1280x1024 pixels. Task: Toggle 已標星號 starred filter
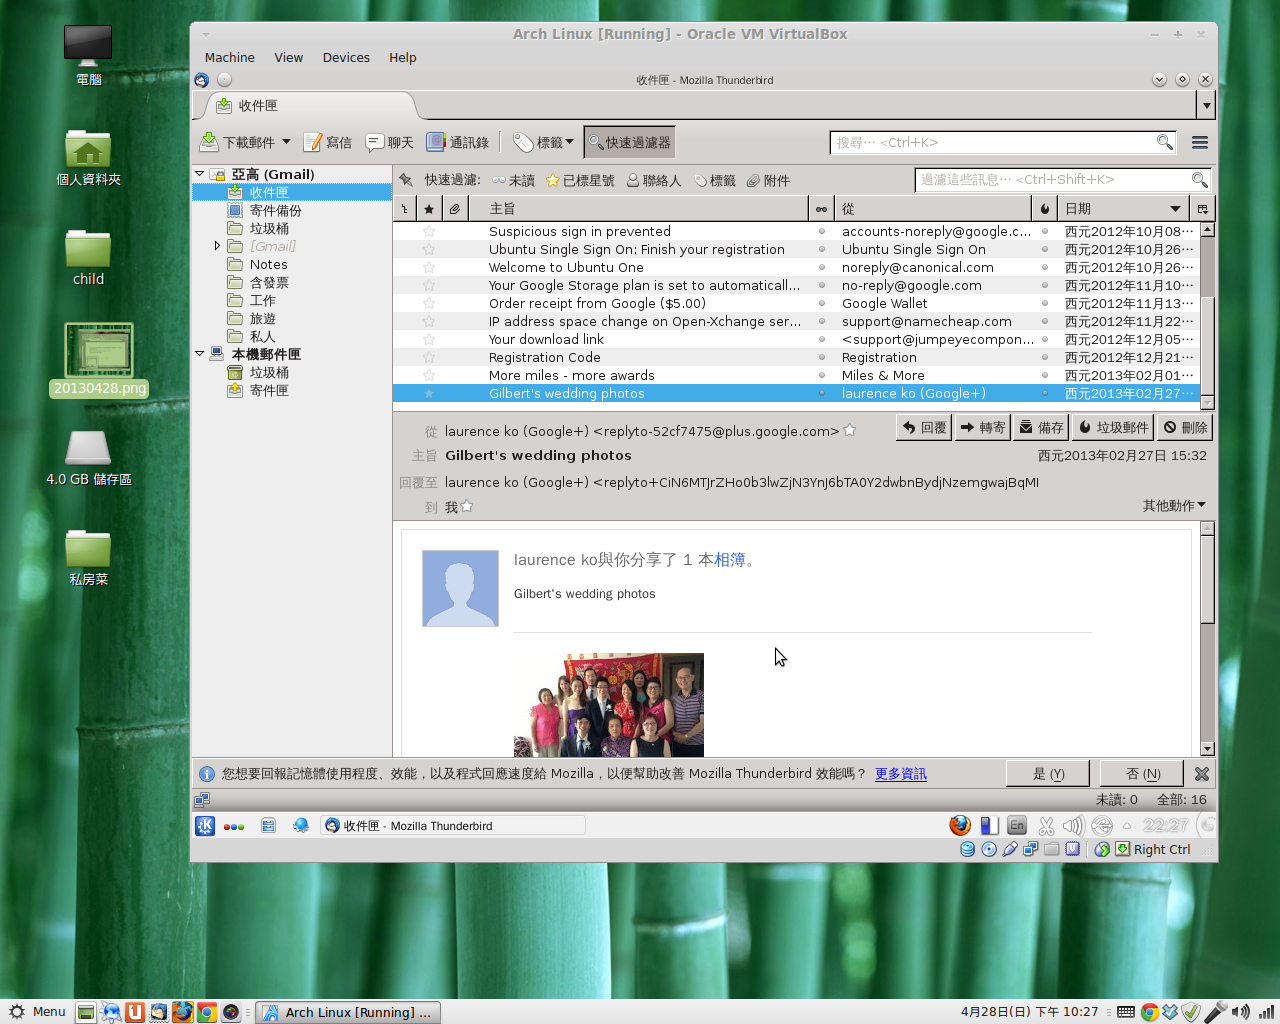pyautogui.click(x=580, y=180)
